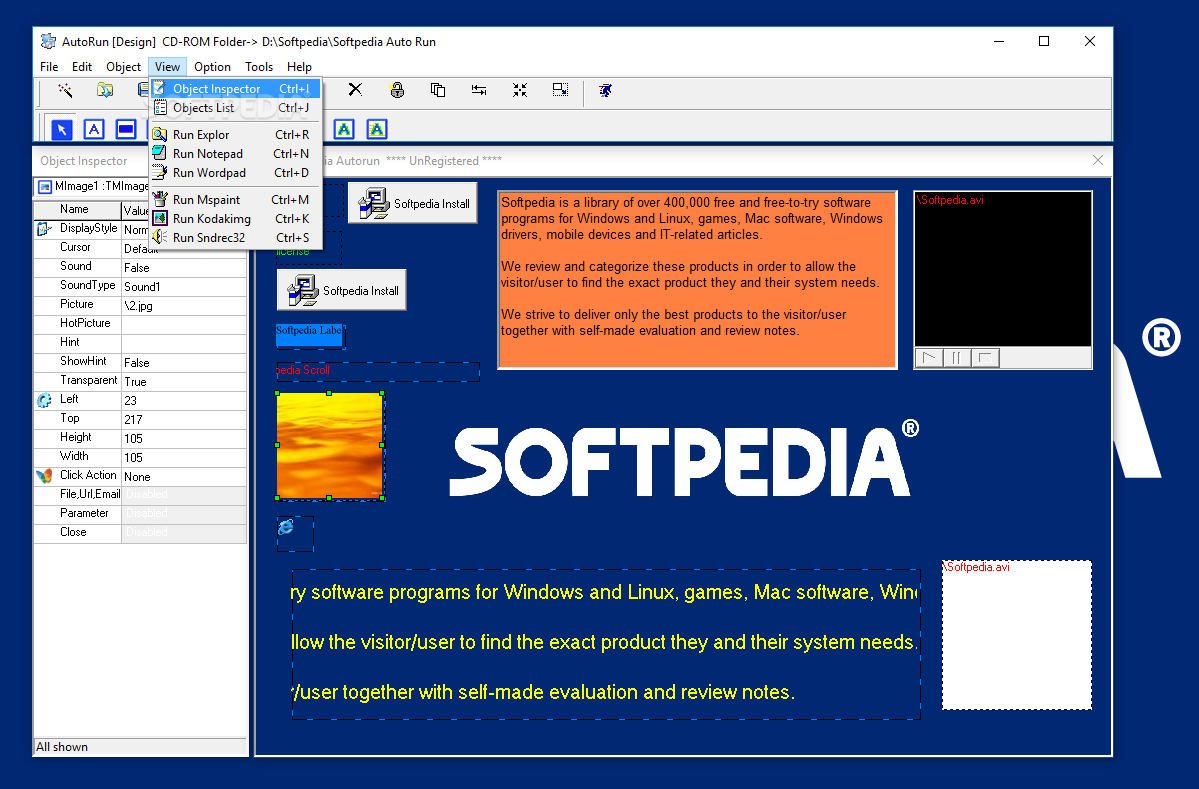Open the Option menu
1199x789 pixels.
pyautogui.click(x=212, y=67)
